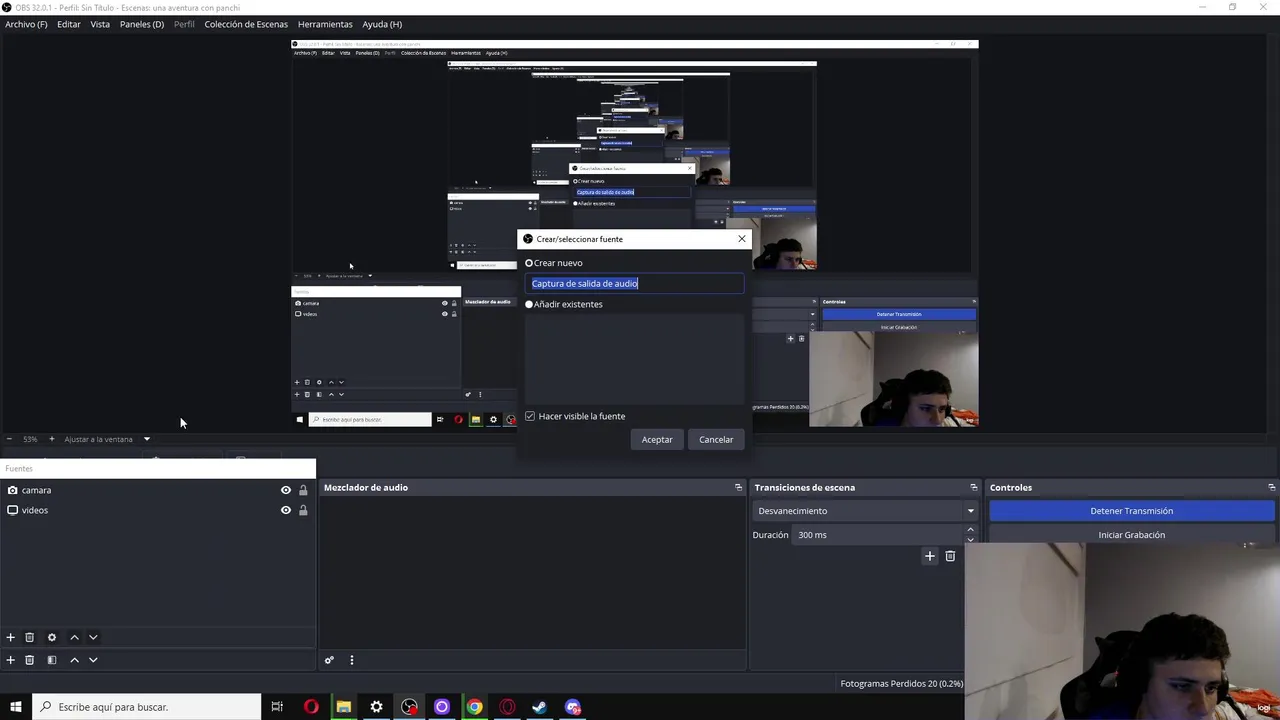This screenshot has width=1280, height=720.
Task: Select the Crear nuevo radio option
Action: (x=529, y=263)
